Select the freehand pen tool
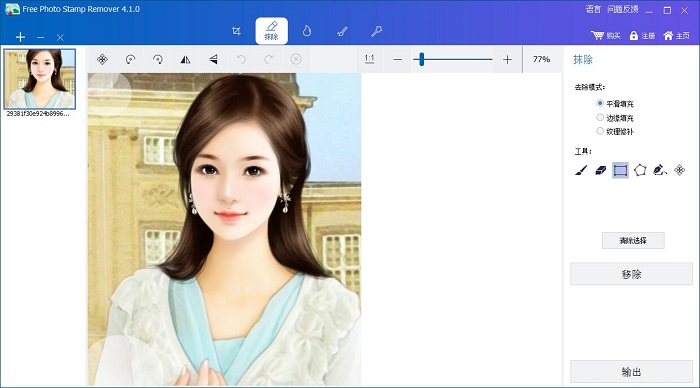 pos(660,170)
